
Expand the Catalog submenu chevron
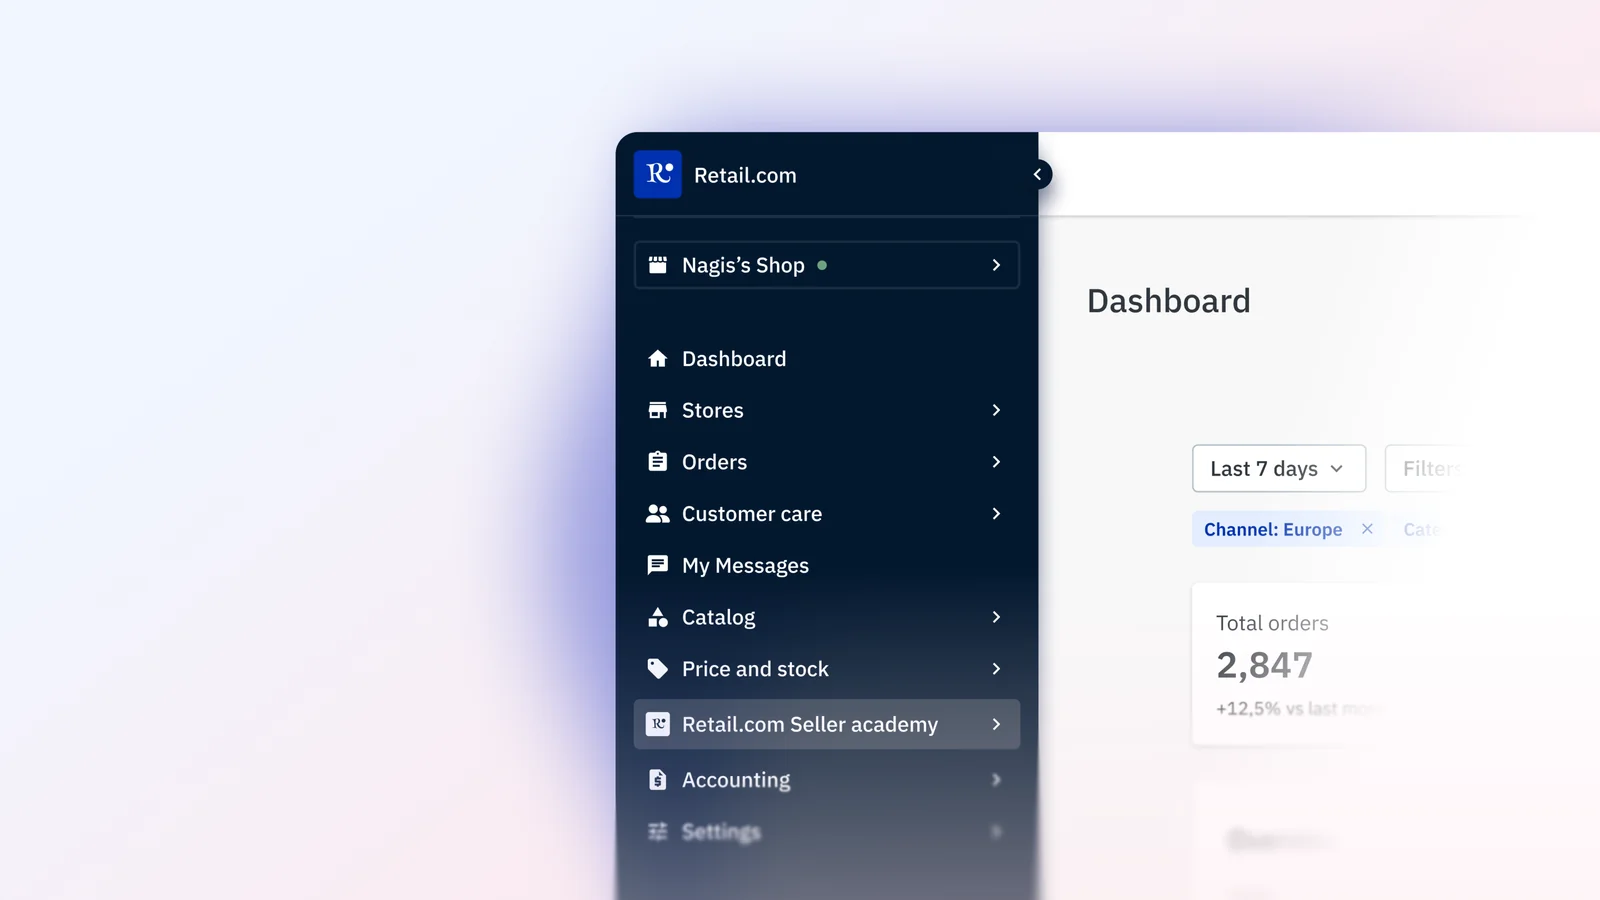pos(996,617)
